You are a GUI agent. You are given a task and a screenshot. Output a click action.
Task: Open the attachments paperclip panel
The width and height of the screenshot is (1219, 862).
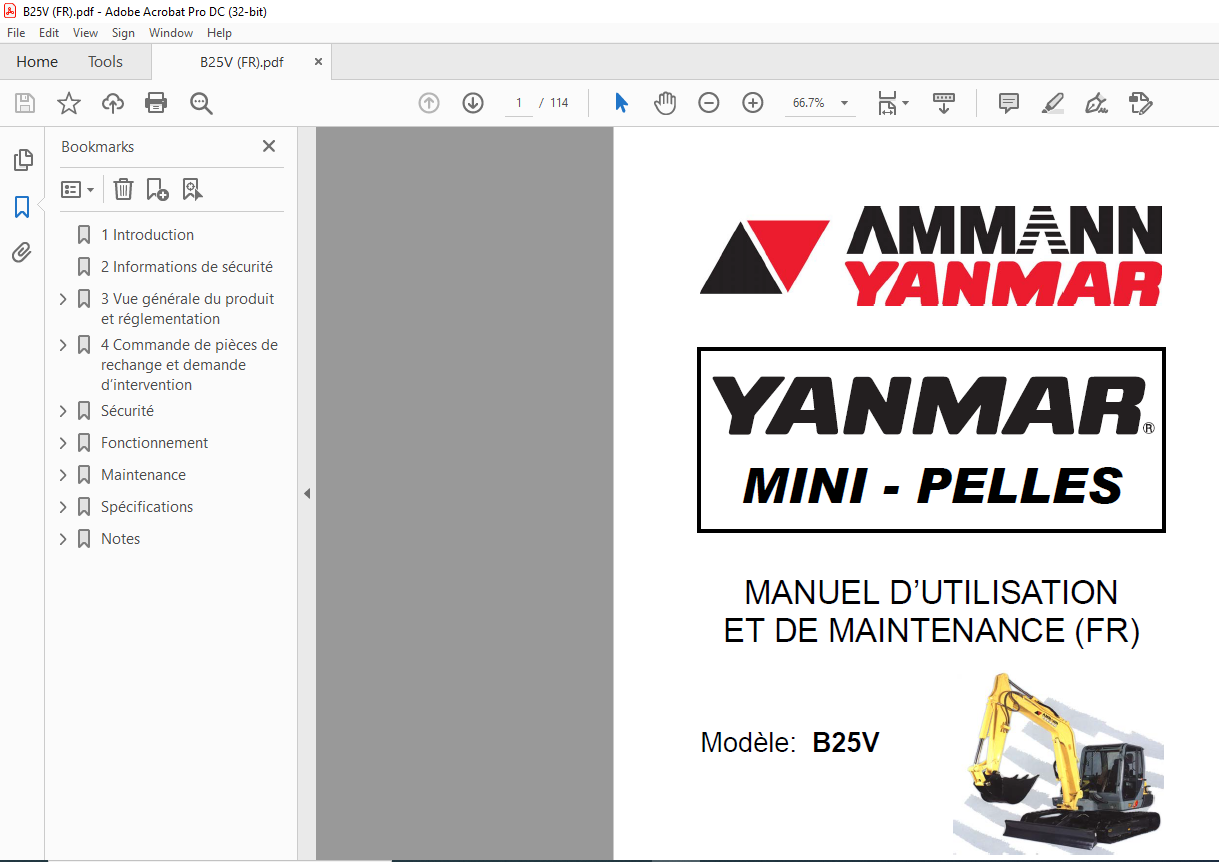[x=22, y=252]
